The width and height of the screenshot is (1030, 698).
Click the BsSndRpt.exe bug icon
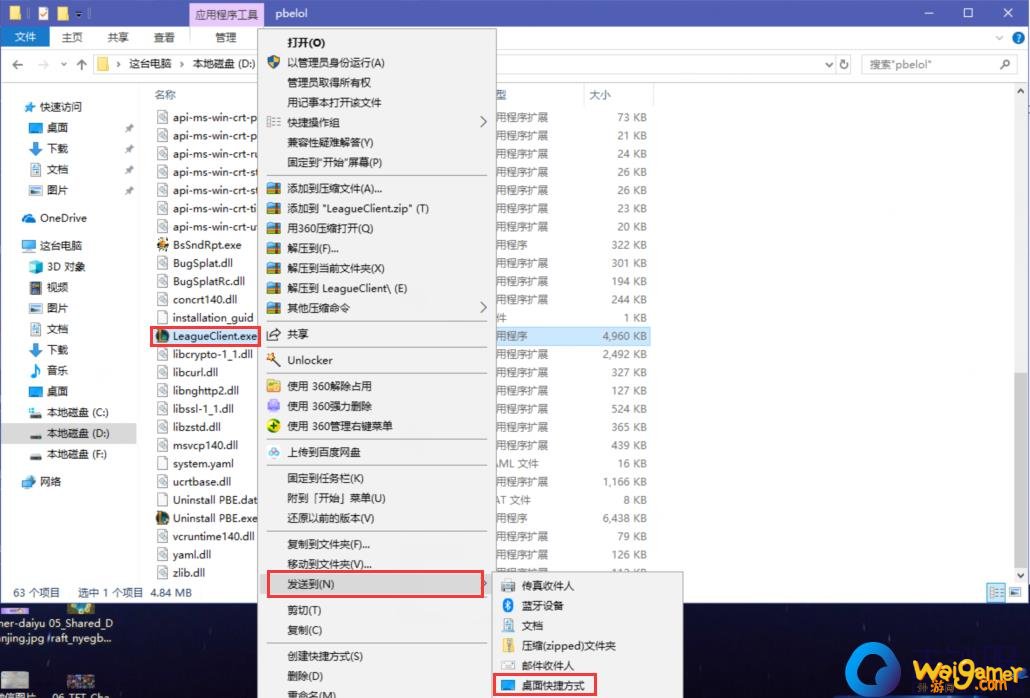pos(163,245)
